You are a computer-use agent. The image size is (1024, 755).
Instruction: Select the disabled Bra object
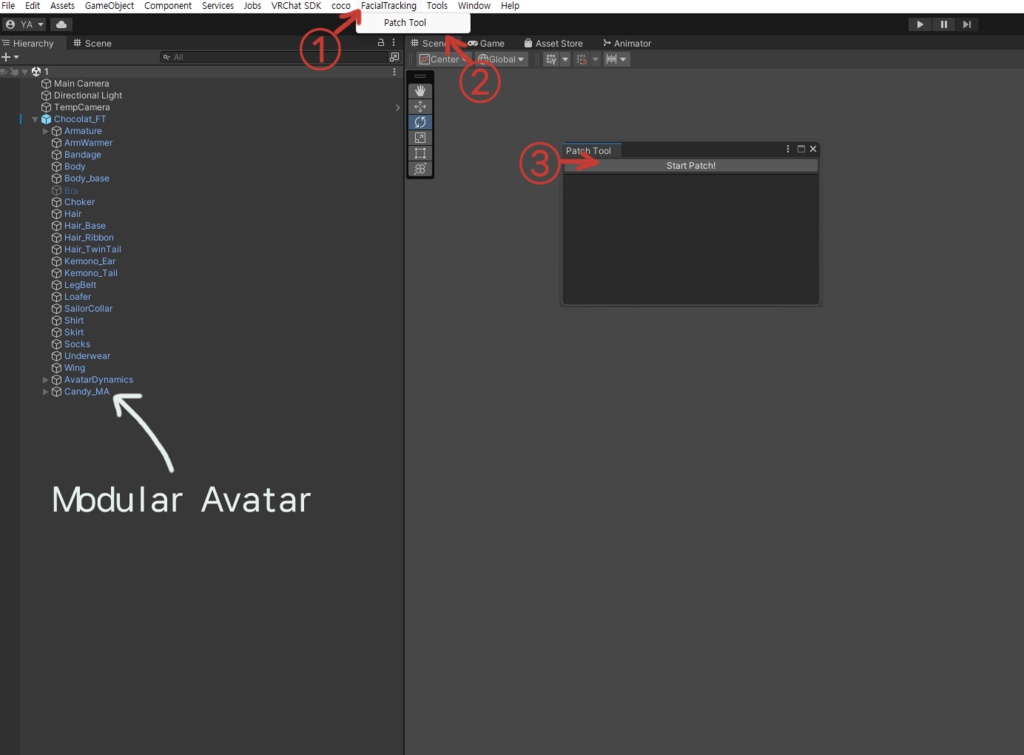[x=71, y=191]
